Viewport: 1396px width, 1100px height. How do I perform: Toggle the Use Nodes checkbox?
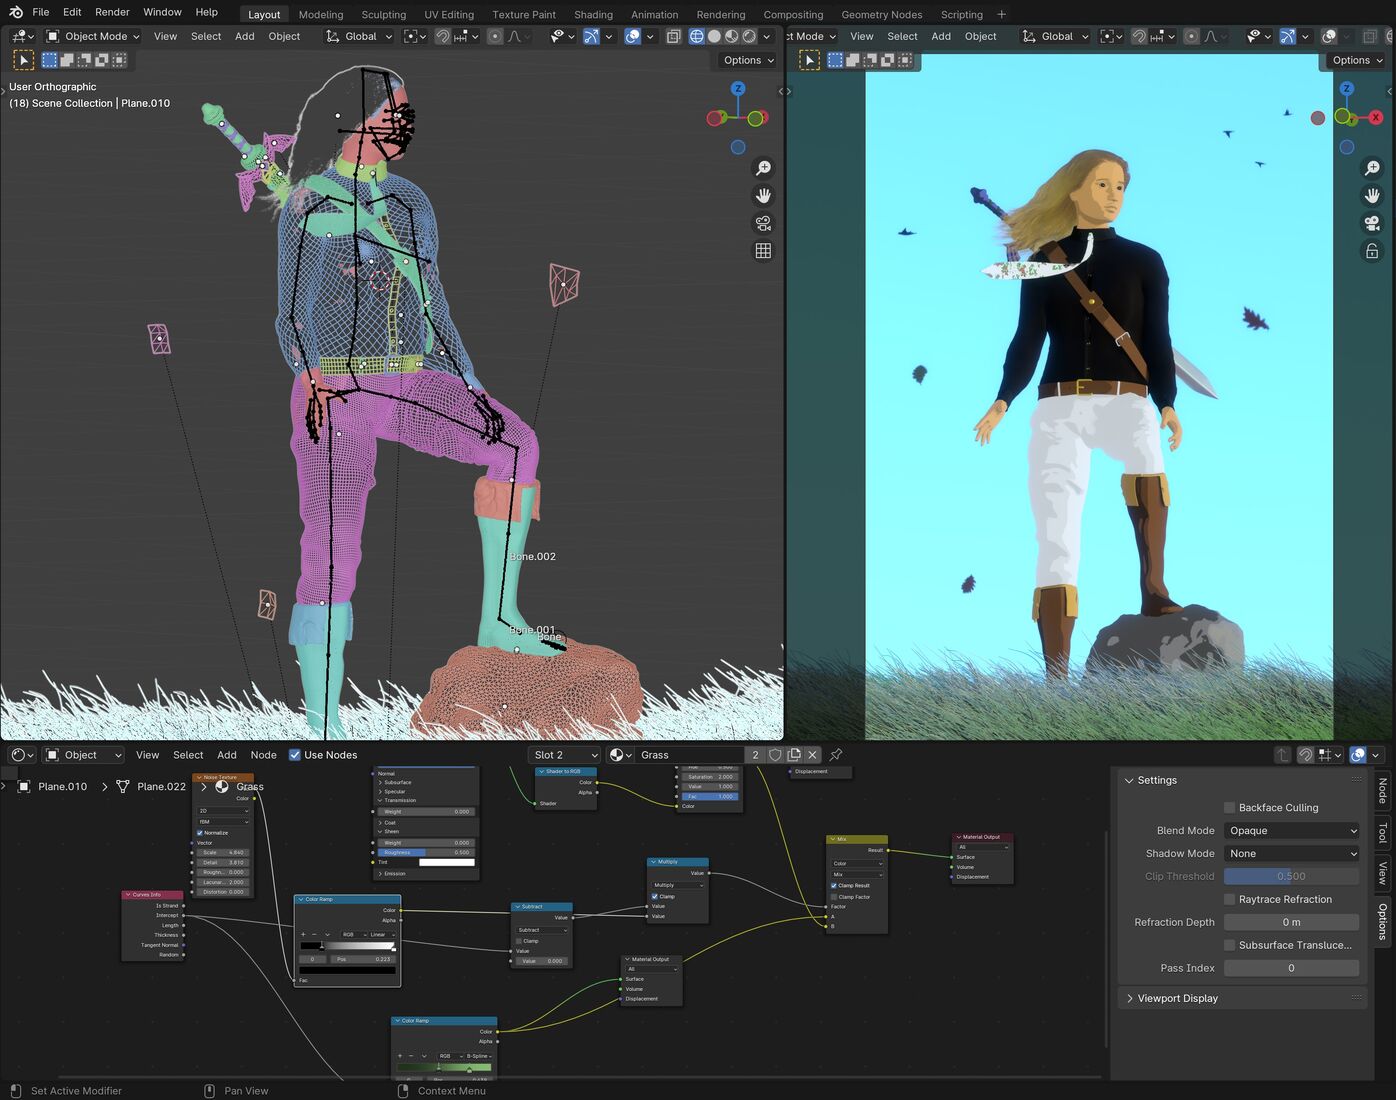click(295, 755)
